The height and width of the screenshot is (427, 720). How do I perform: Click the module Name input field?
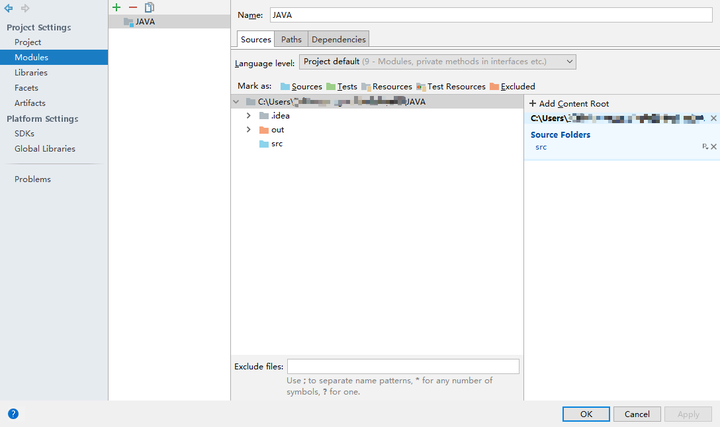point(491,15)
